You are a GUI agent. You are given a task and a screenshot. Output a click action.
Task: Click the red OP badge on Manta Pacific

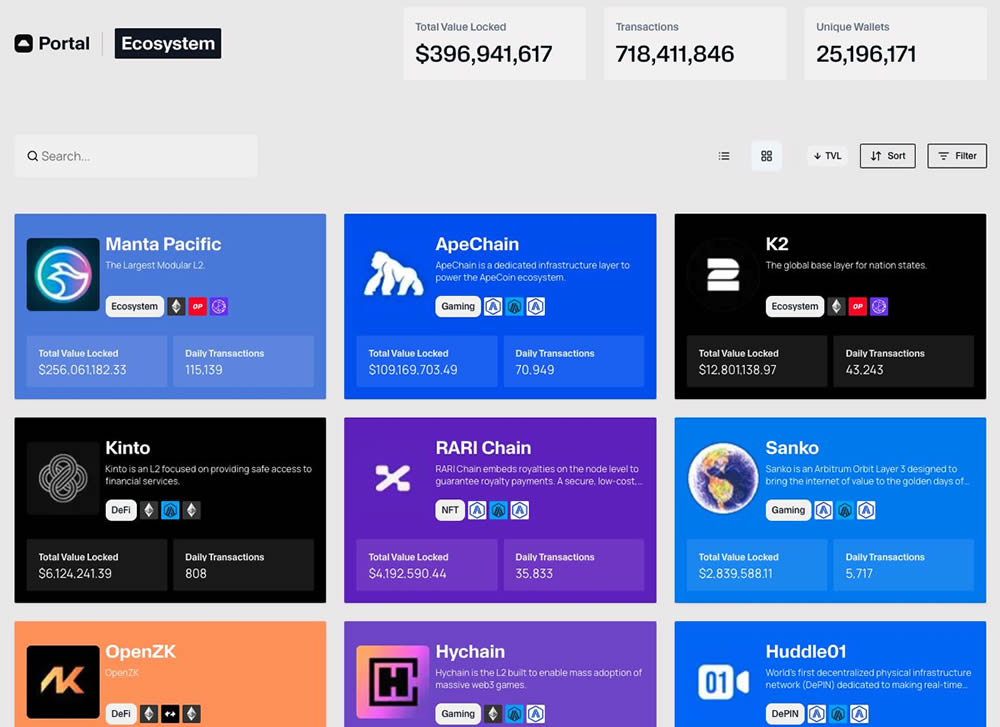click(197, 307)
